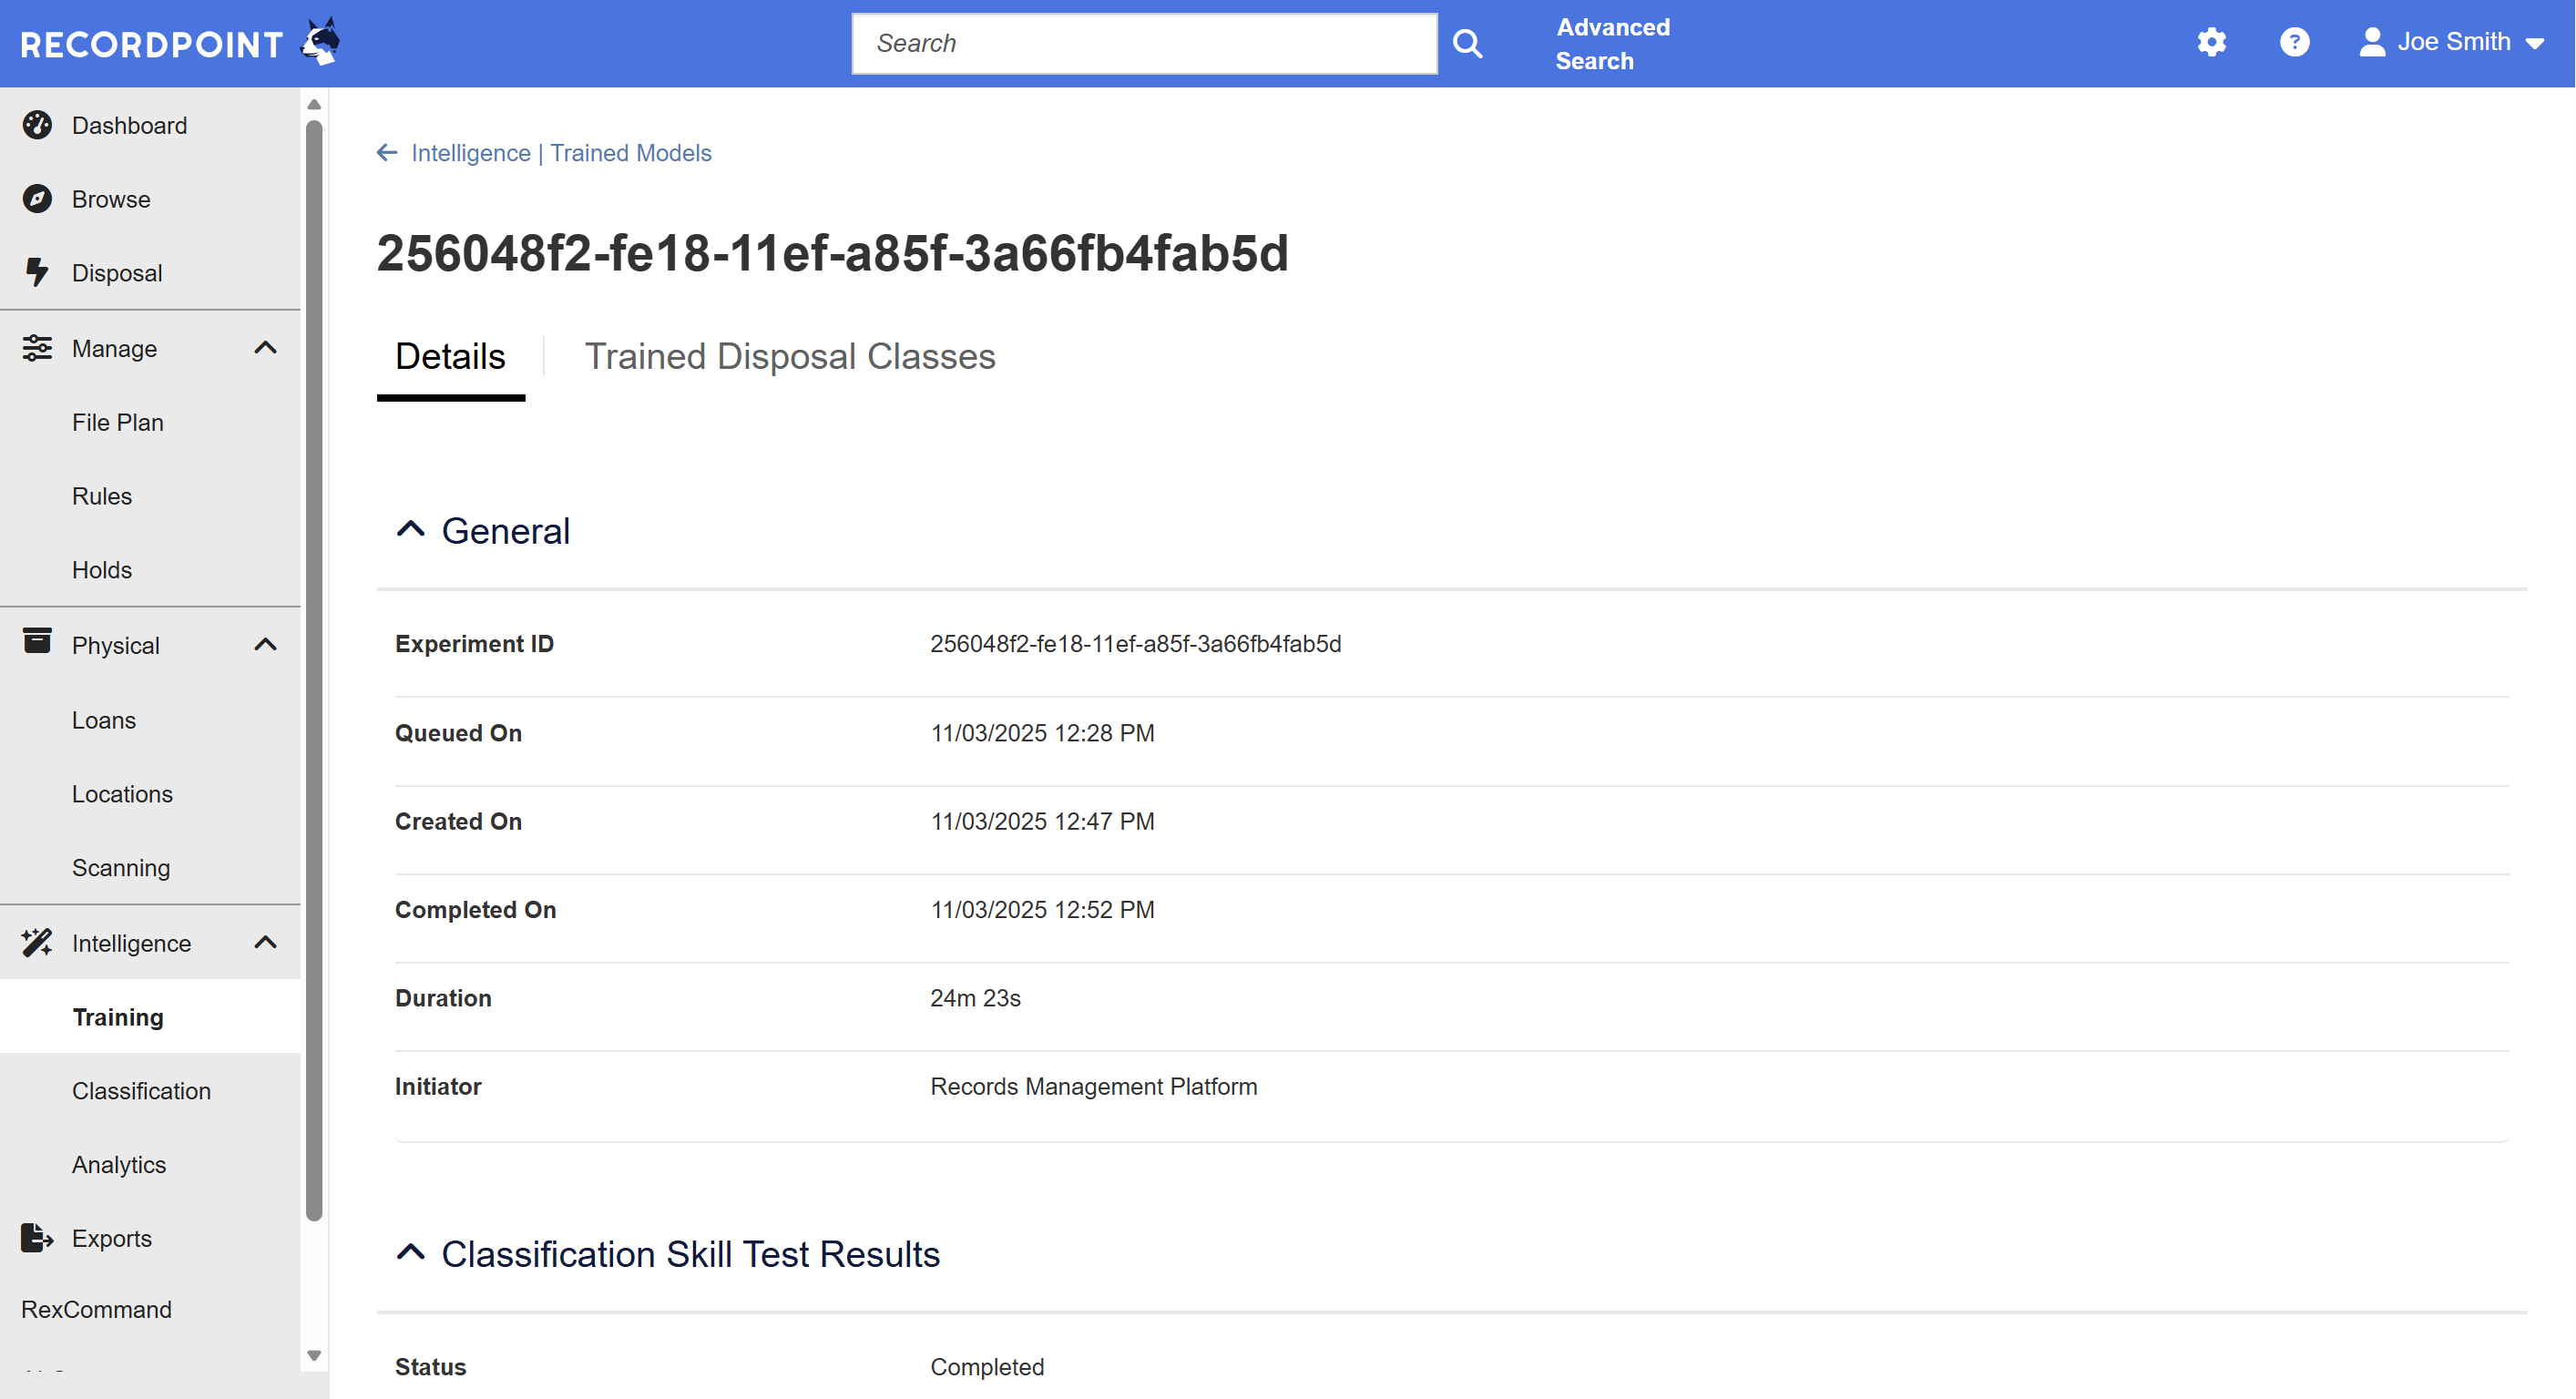
Task: Click the Browse compass icon
Action: (x=37, y=199)
